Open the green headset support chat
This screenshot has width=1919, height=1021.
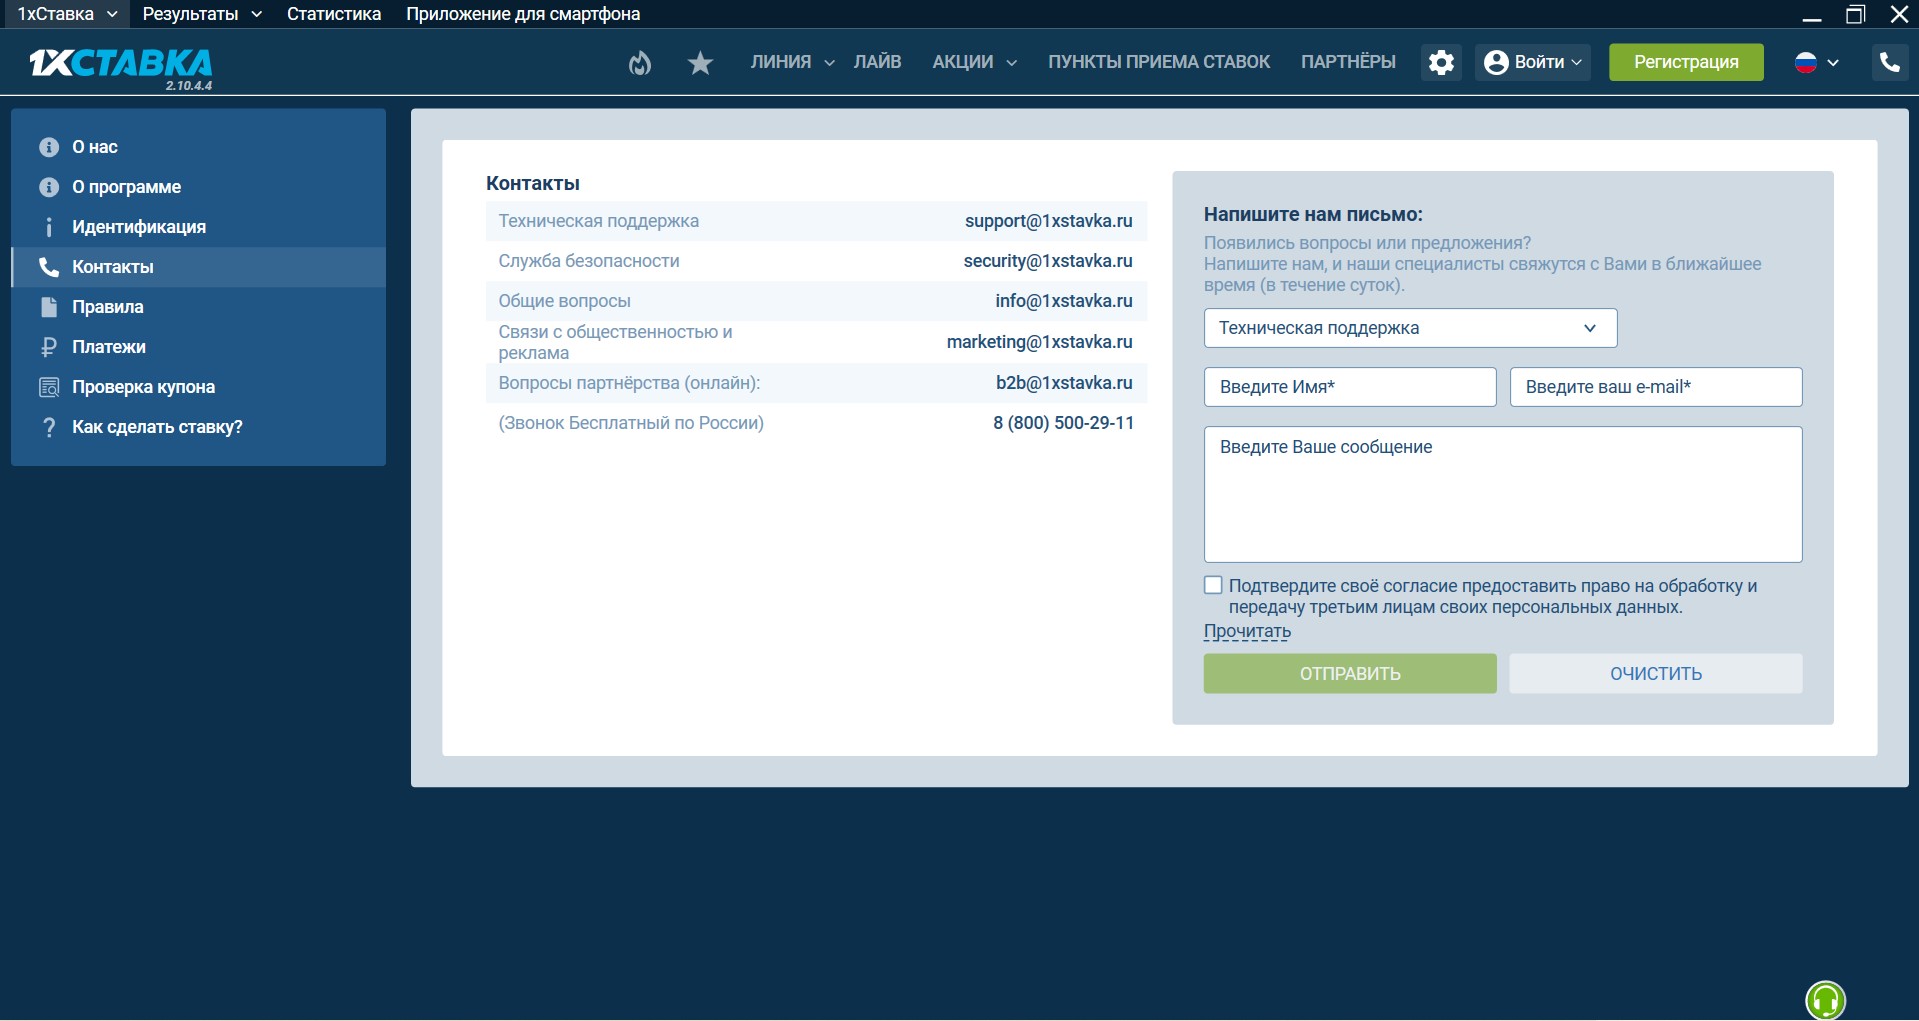(x=1825, y=1000)
